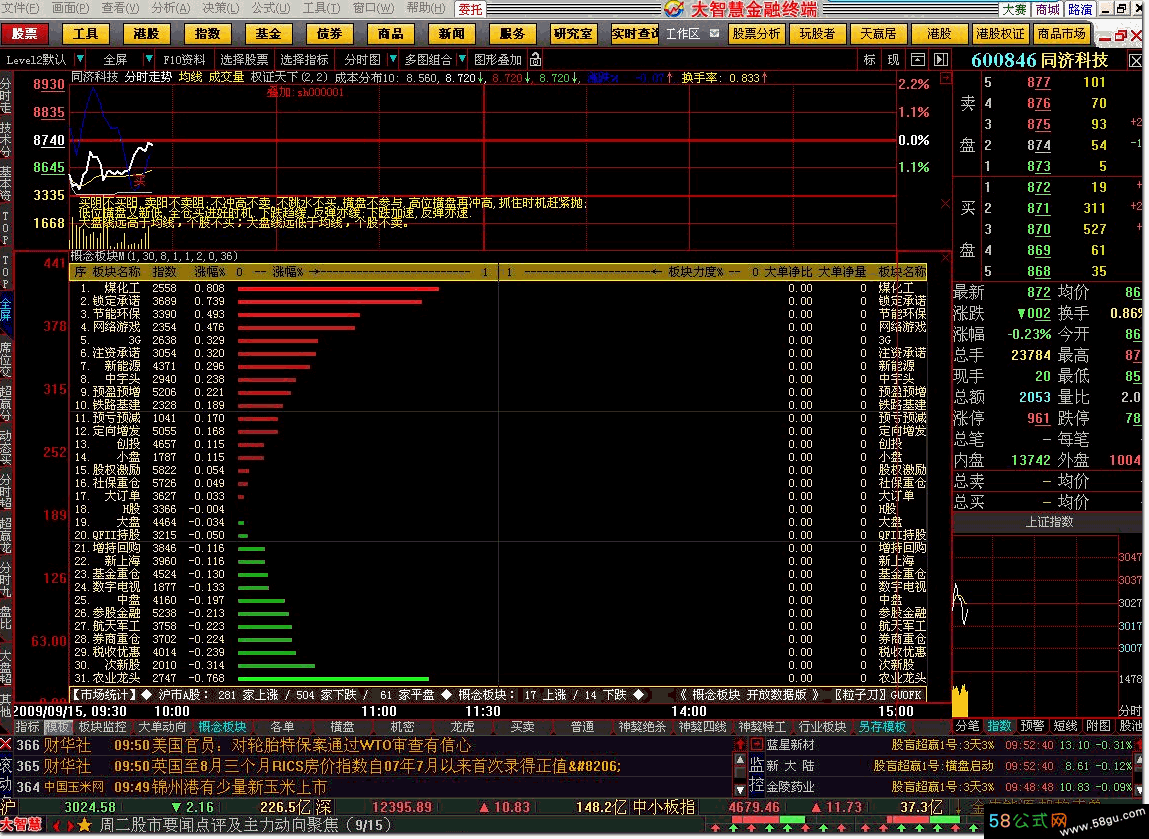Click the red arrow icon beside the 2.2% label
The height and width of the screenshot is (839, 1149).
[x=945, y=78]
